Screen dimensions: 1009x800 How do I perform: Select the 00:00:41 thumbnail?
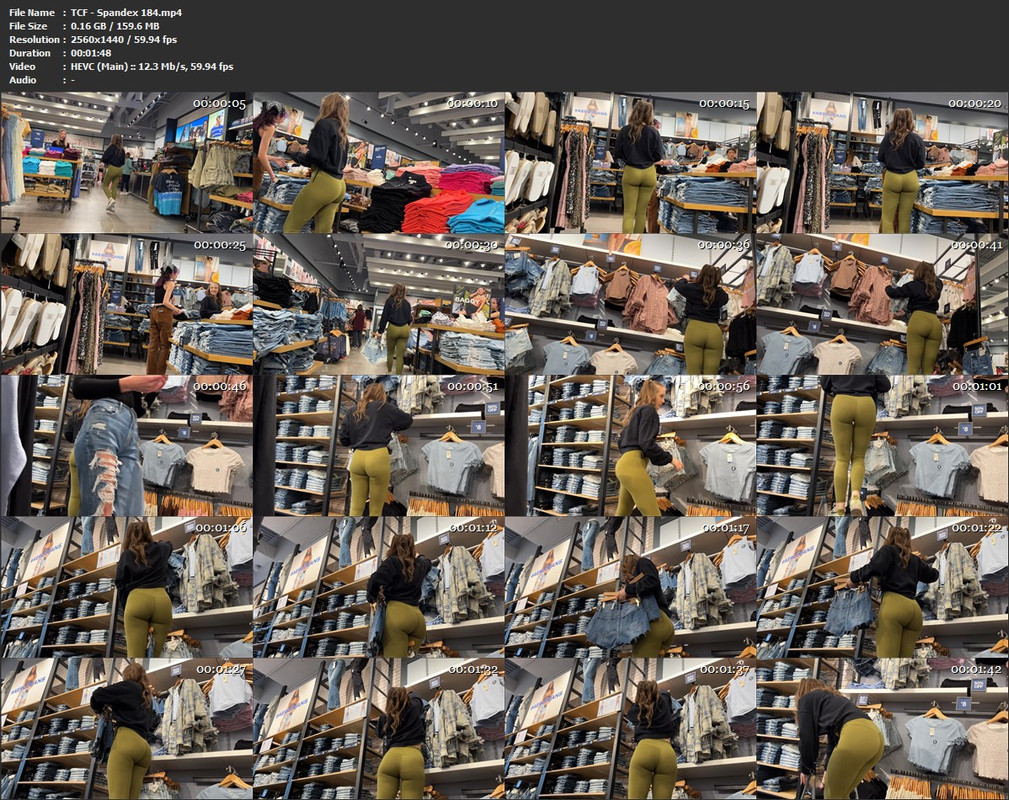[882, 304]
